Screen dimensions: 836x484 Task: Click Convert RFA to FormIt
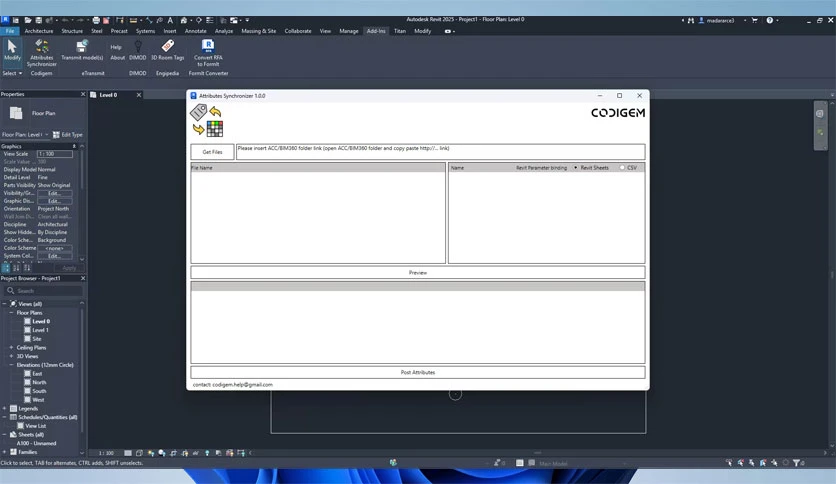[x=208, y=52]
